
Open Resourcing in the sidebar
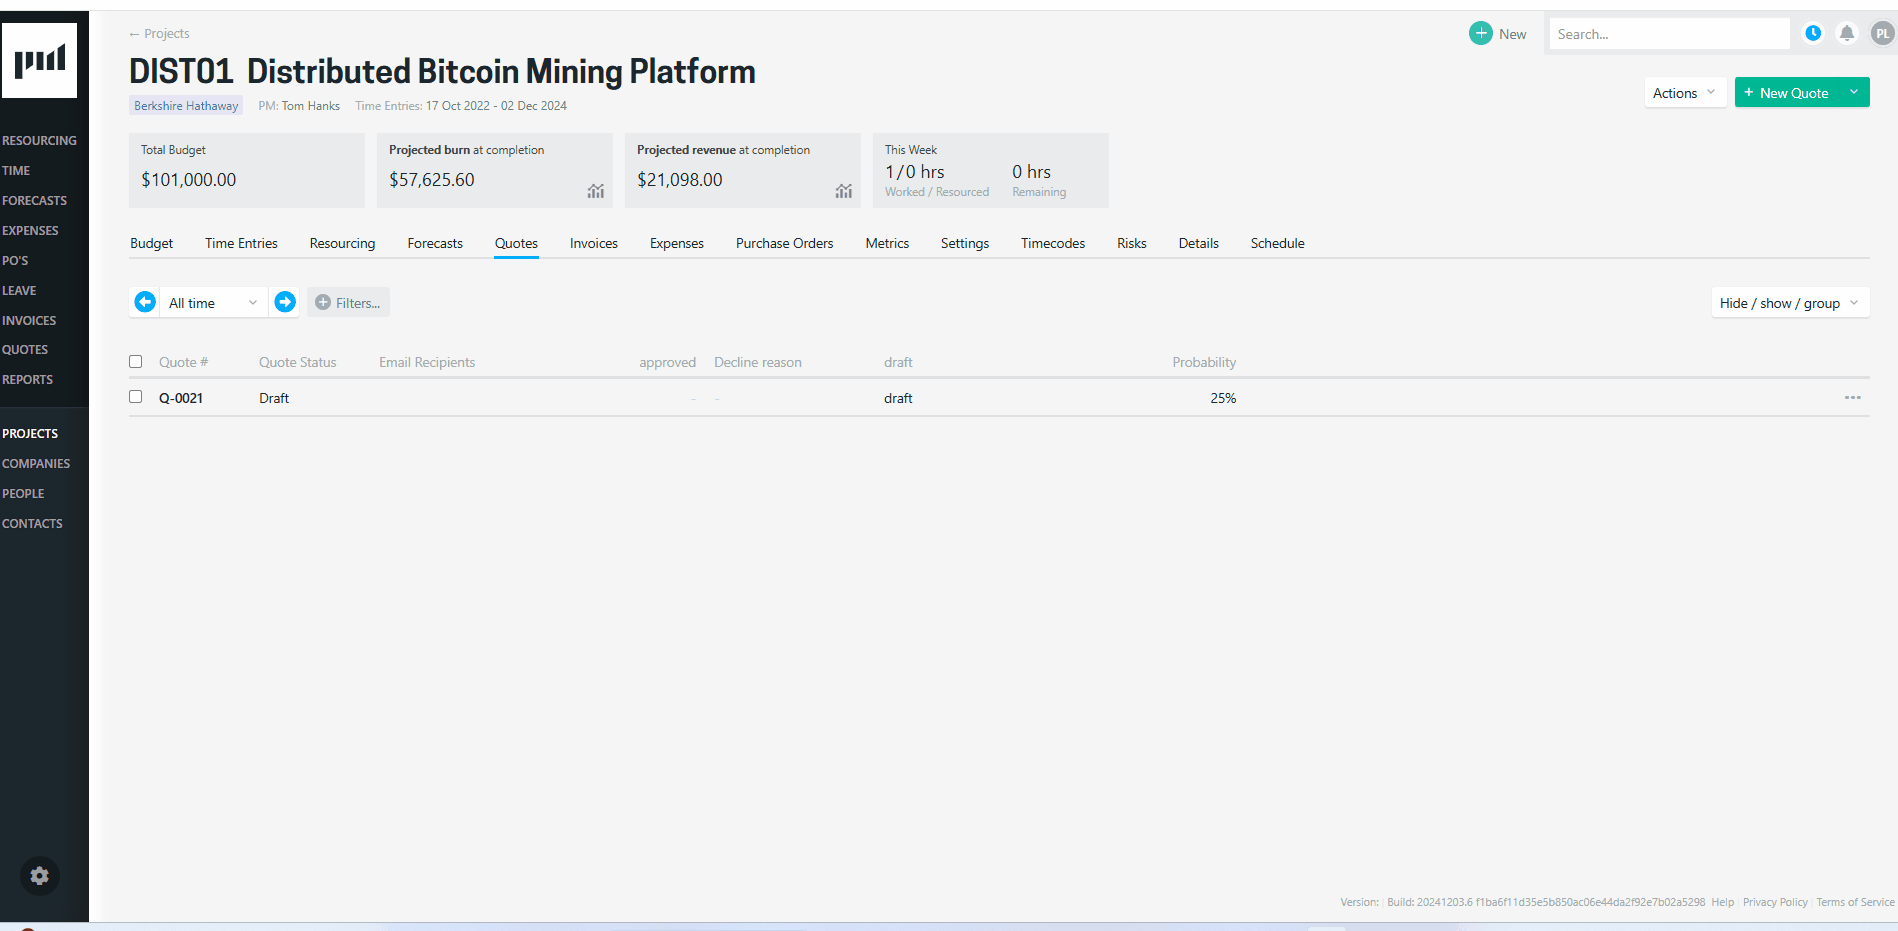[x=39, y=141]
